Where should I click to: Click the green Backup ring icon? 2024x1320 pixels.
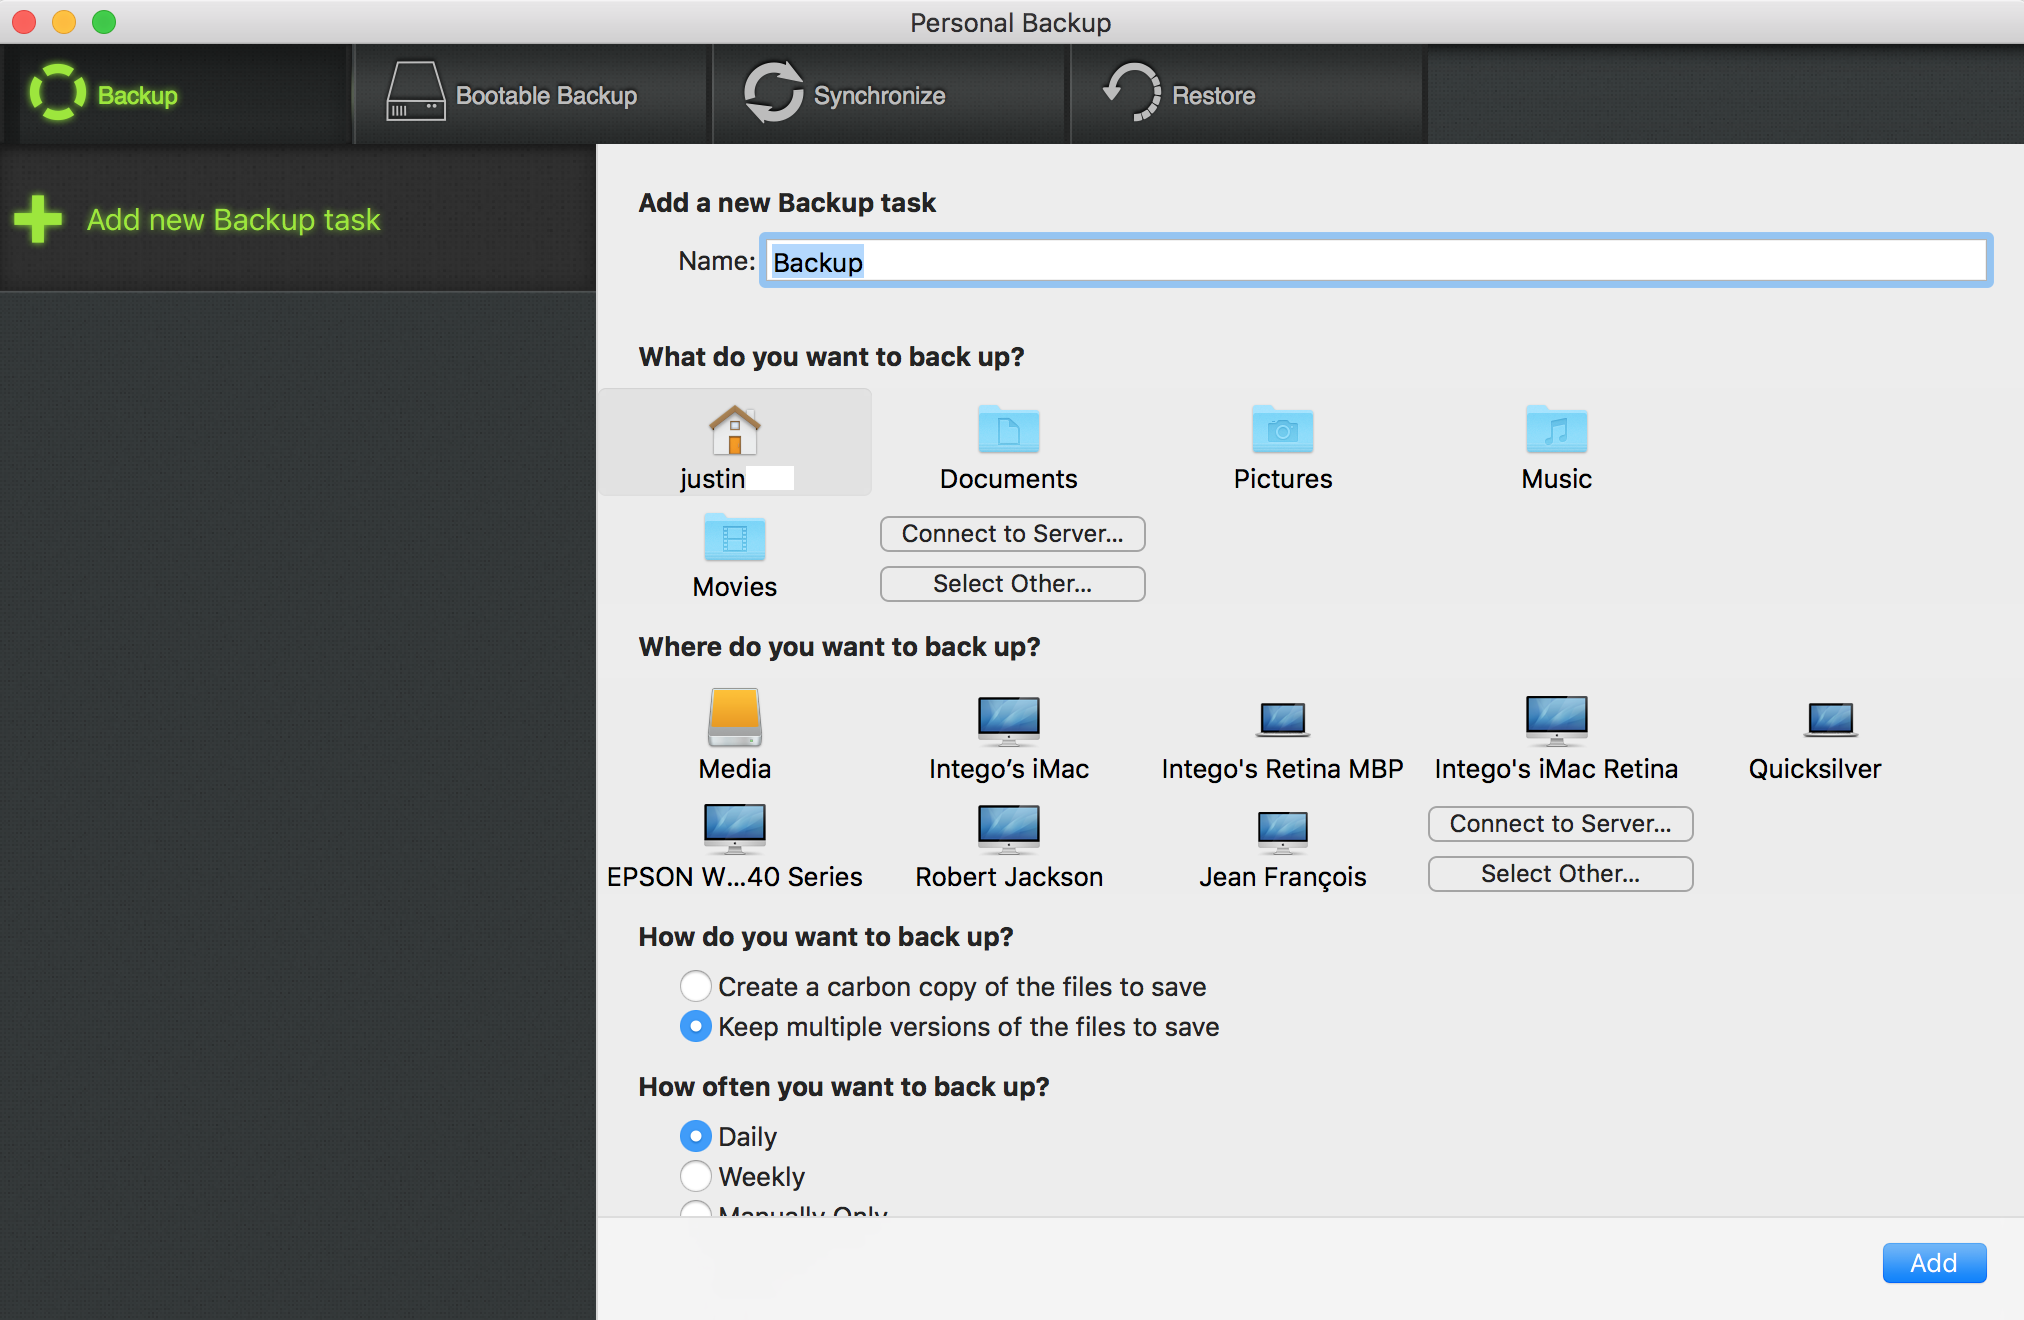(x=58, y=93)
